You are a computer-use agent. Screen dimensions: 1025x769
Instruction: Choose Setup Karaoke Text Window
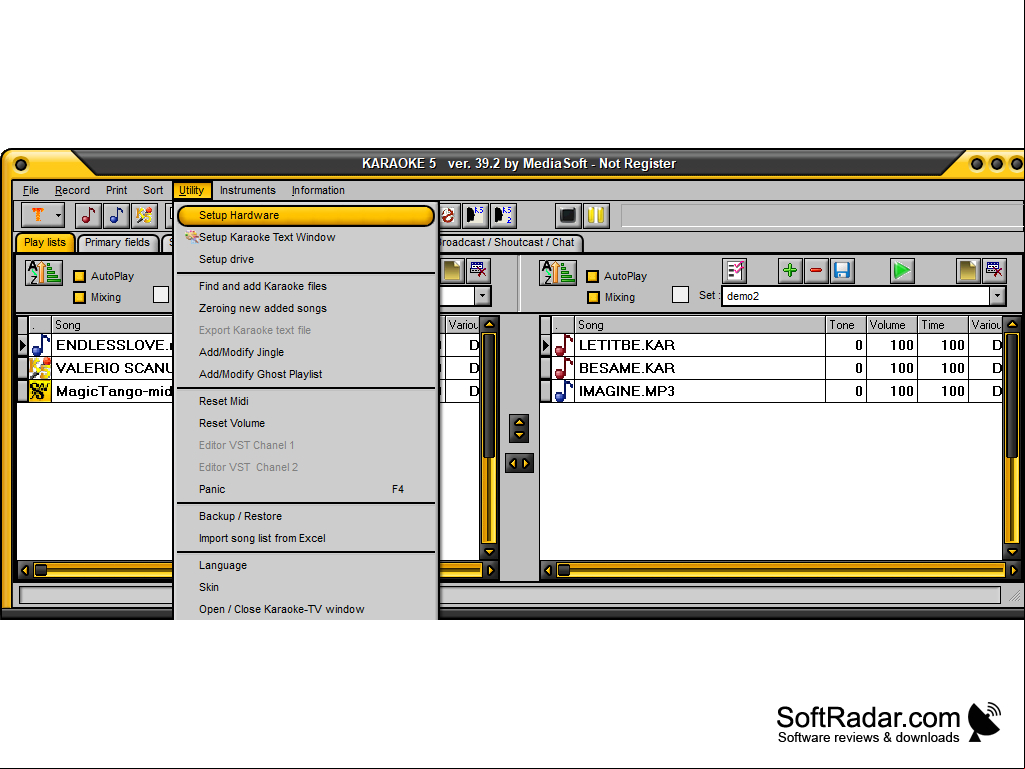click(305, 237)
